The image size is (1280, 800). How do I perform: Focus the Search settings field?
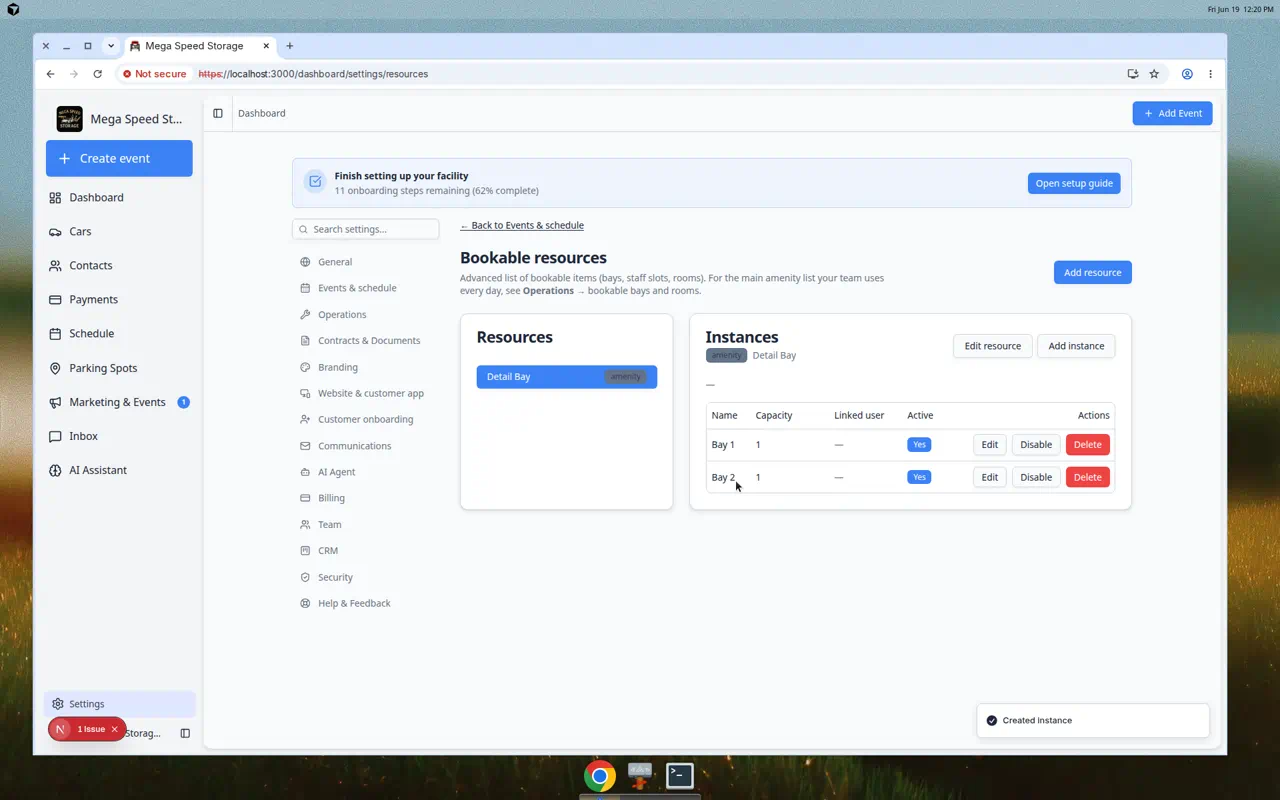point(366,229)
